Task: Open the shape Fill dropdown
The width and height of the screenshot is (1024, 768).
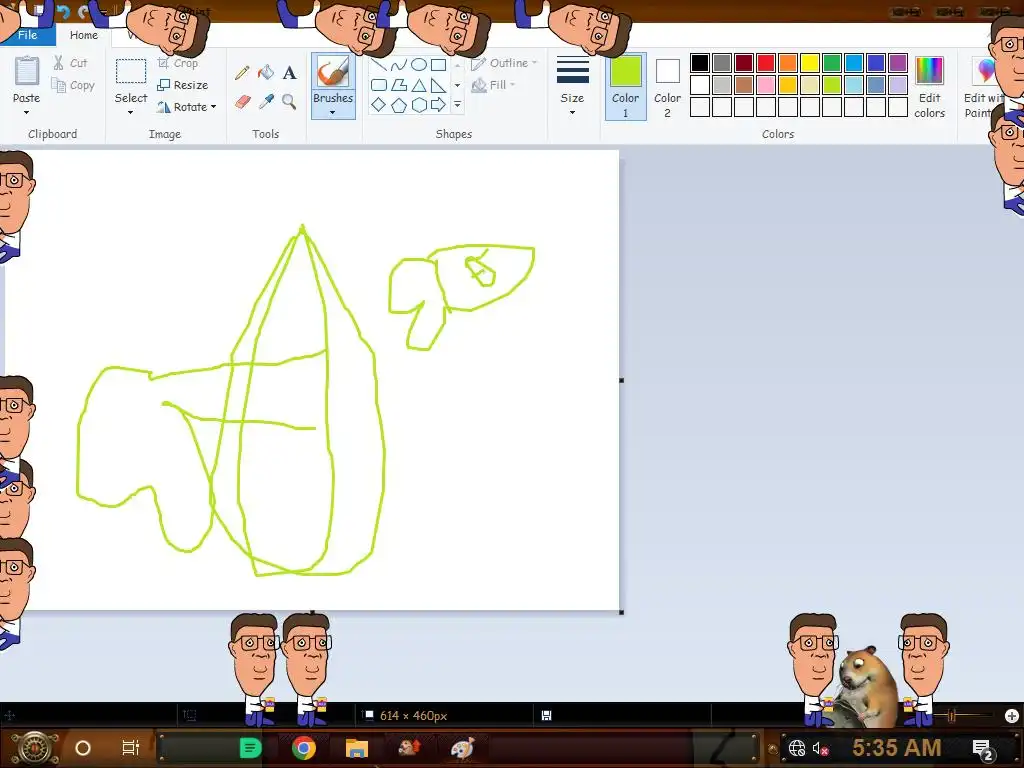Action: click(x=493, y=85)
